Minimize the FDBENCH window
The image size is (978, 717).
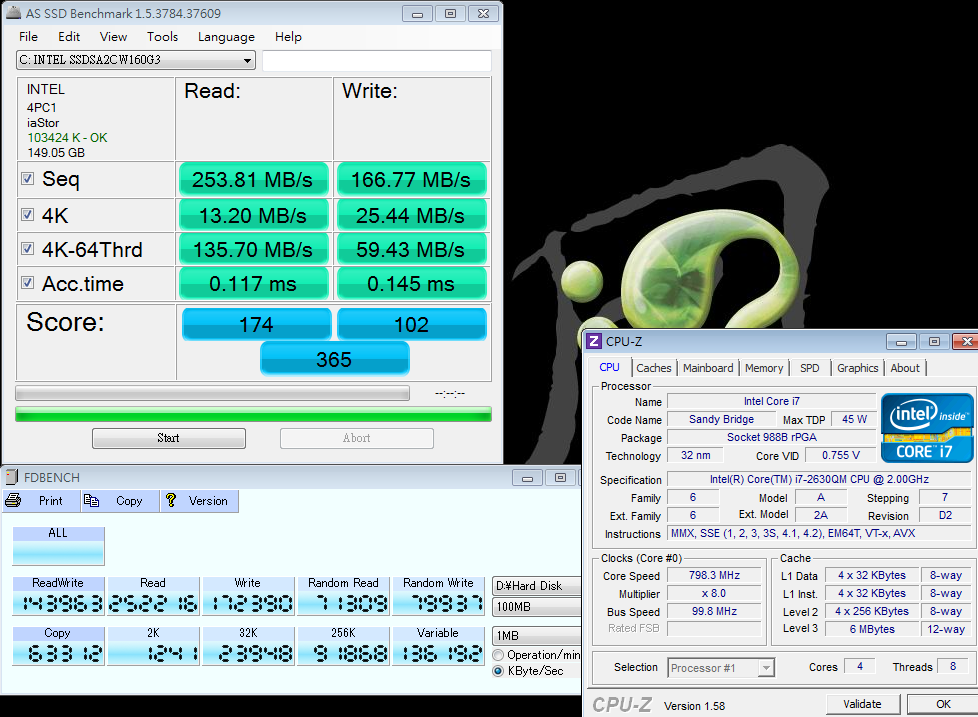point(528,478)
